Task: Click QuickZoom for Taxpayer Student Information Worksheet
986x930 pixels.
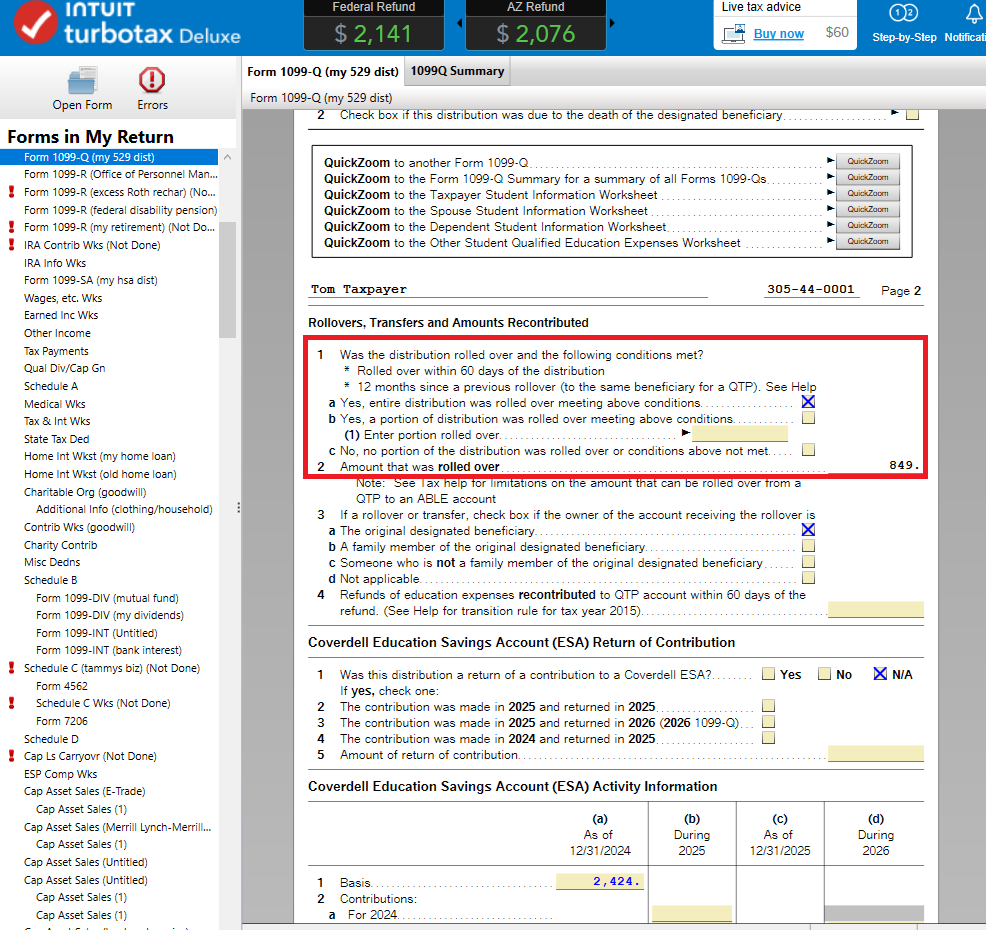Action: (867, 194)
